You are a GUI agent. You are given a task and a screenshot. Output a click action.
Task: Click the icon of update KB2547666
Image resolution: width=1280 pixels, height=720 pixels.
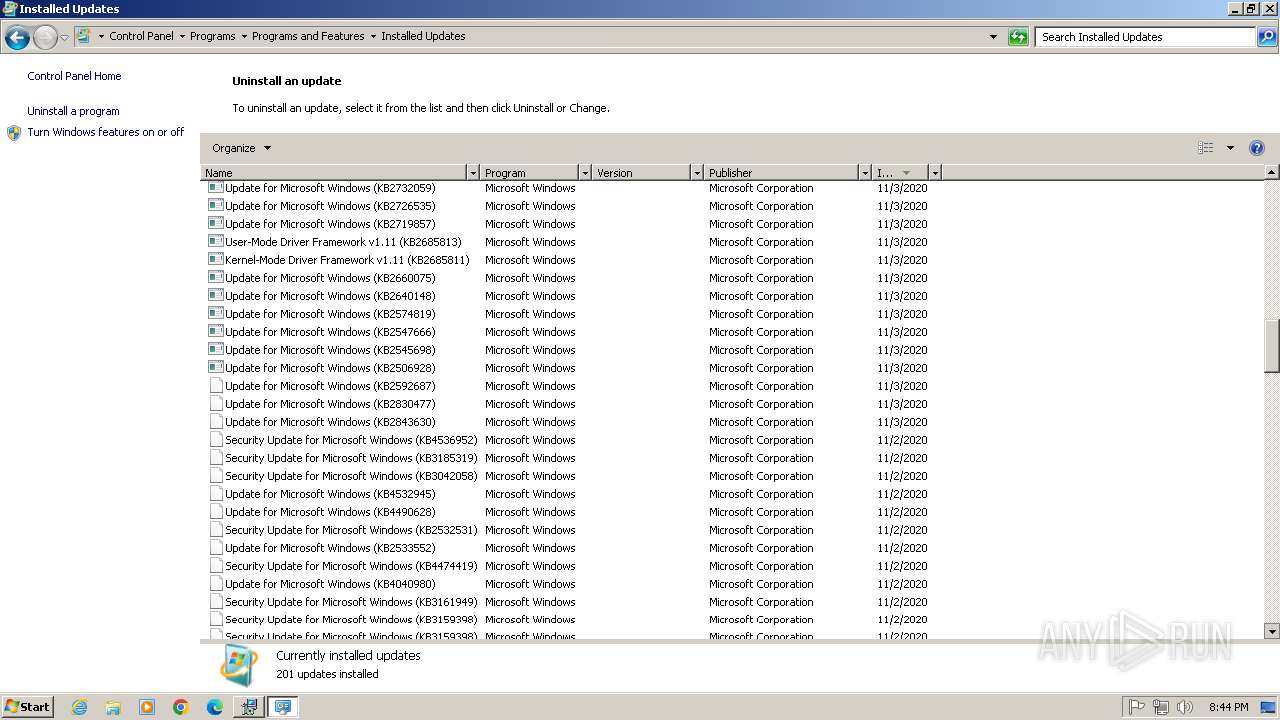215,332
